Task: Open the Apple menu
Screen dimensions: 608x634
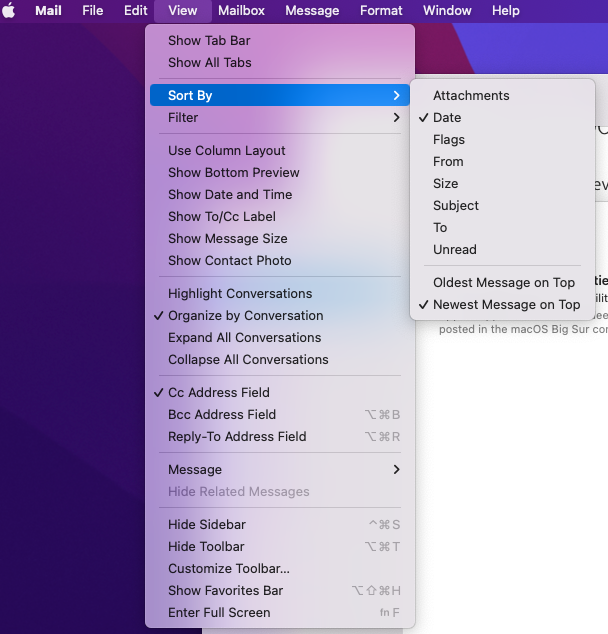Action: (9, 11)
